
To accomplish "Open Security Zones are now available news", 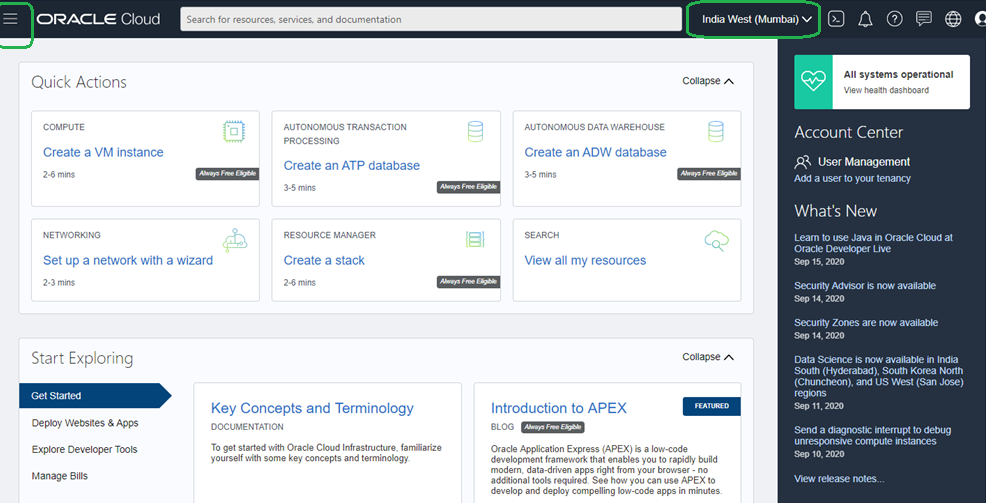I will pos(866,323).
